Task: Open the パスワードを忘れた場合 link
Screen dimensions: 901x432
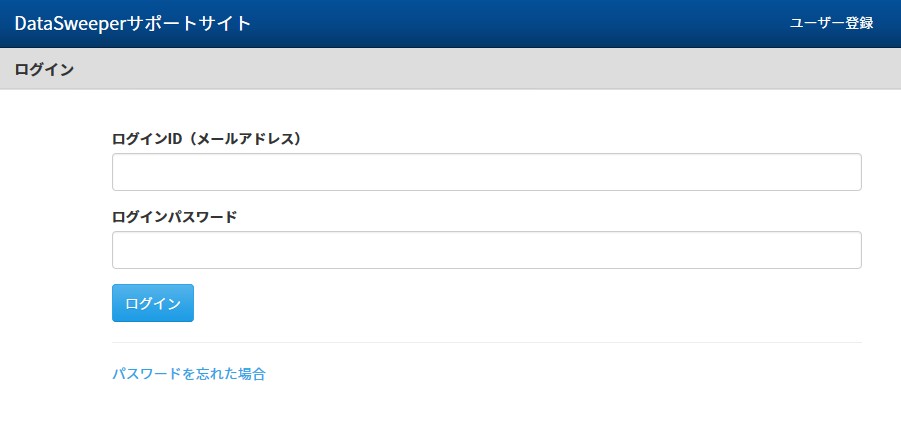Action: 188,374
